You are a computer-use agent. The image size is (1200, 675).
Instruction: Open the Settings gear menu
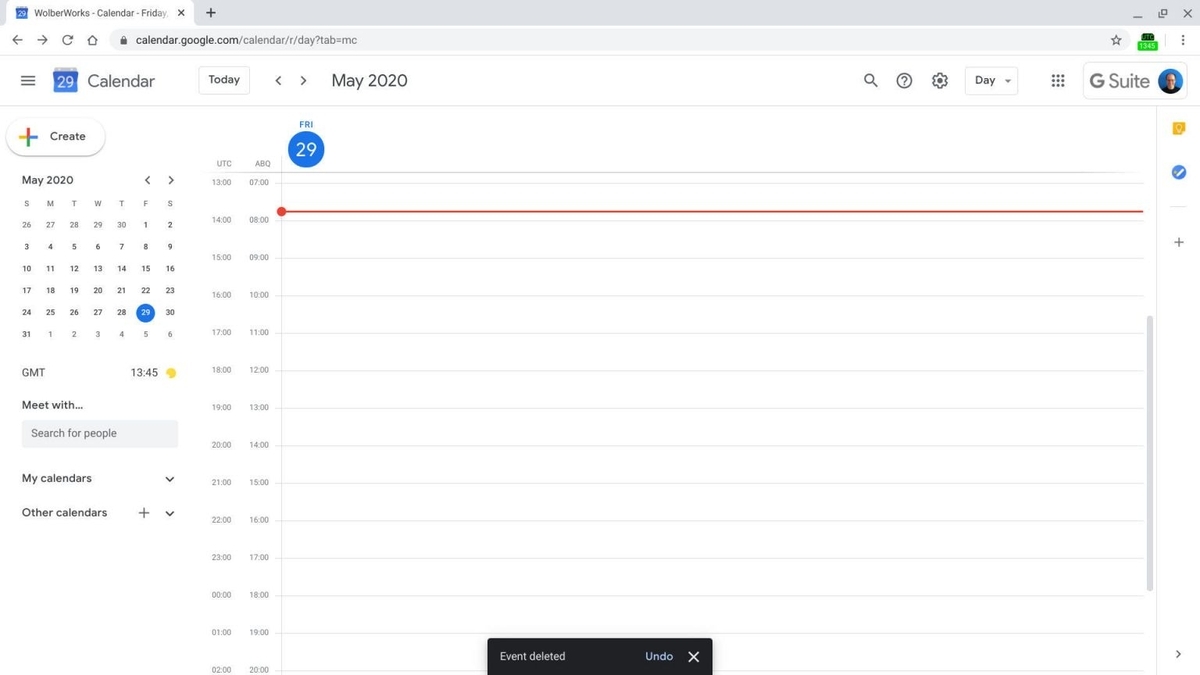point(939,81)
